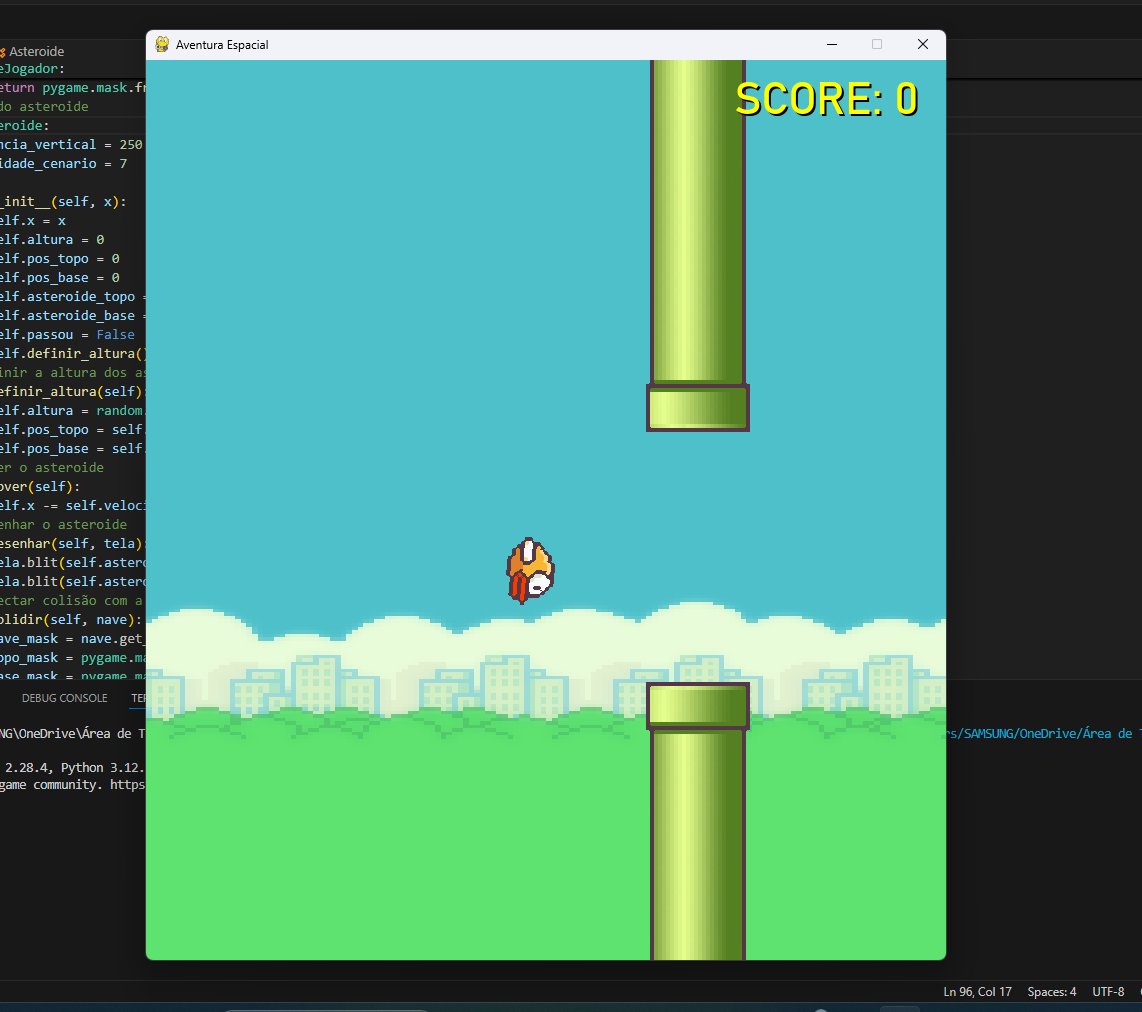The height and width of the screenshot is (1012, 1142).
Task: Click the code line 'over(self):'
Action: [40, 486]
